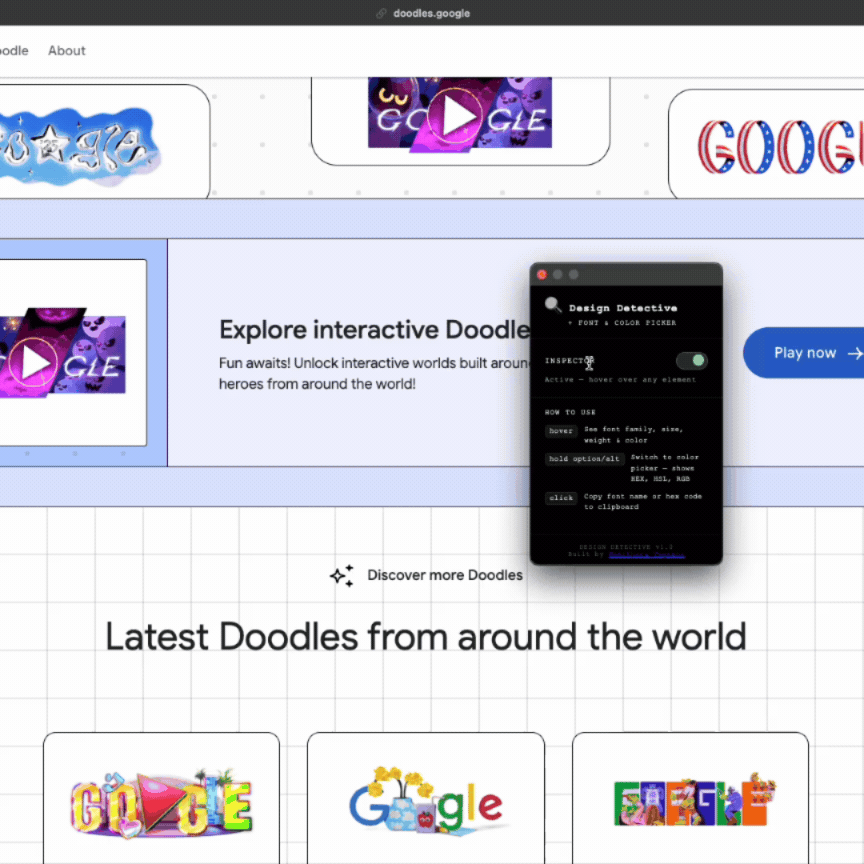Click the arrow icon on the Play now button
Screen dimensions: 864x864
(854, 353)
